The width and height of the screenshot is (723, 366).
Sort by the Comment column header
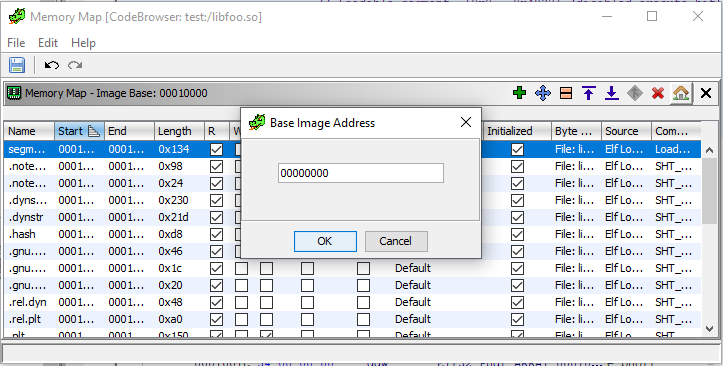pos(676,131)
